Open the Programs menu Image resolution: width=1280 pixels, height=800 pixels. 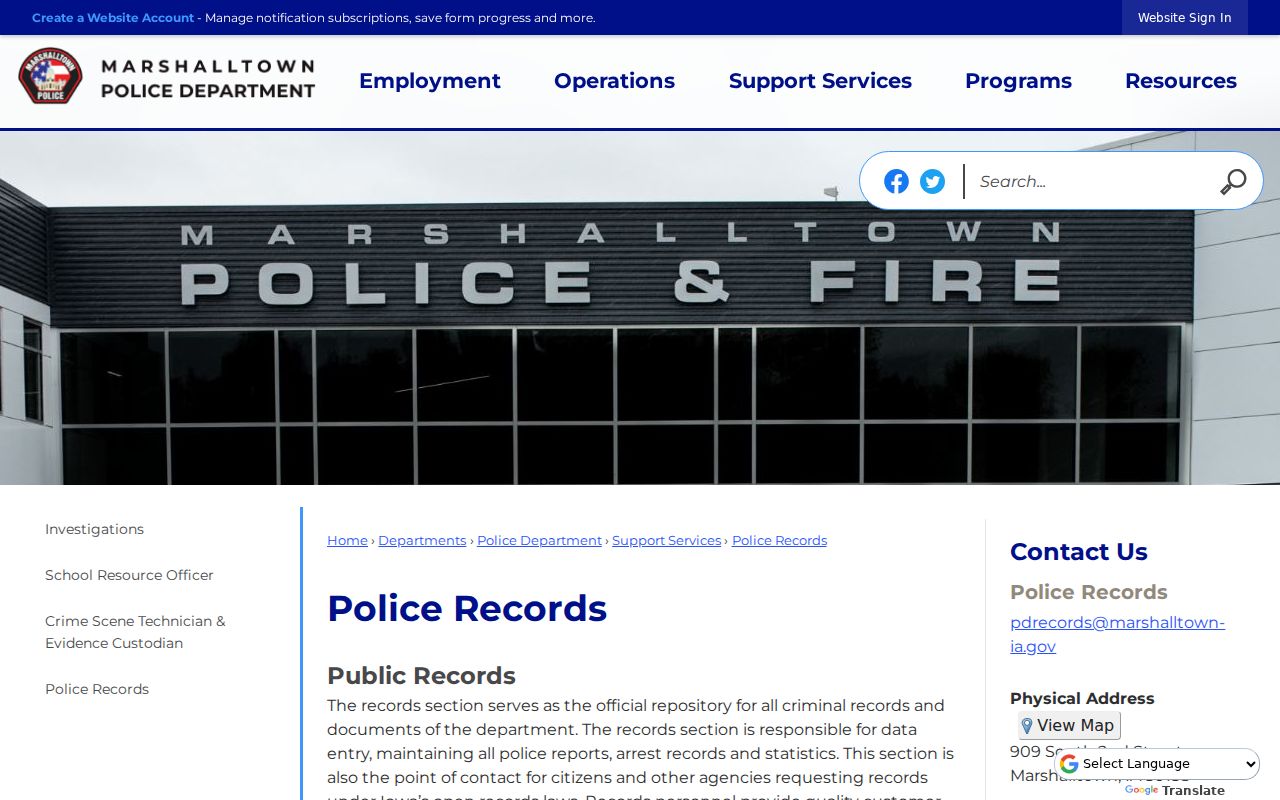[x=1018, y=81]
